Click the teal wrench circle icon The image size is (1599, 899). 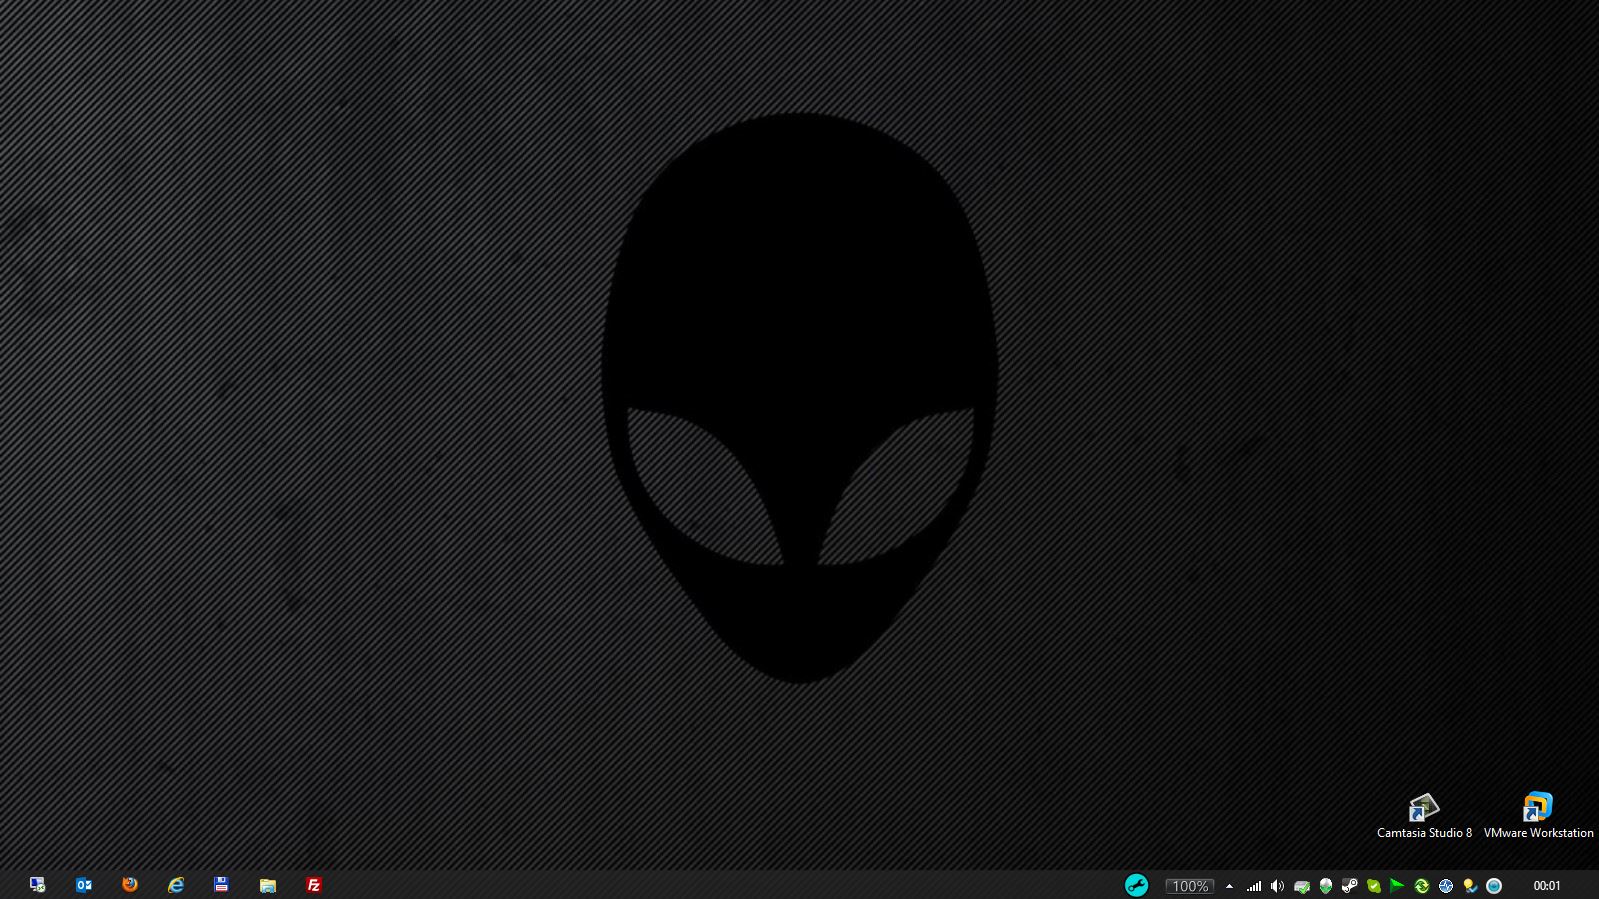(1136, 885)
